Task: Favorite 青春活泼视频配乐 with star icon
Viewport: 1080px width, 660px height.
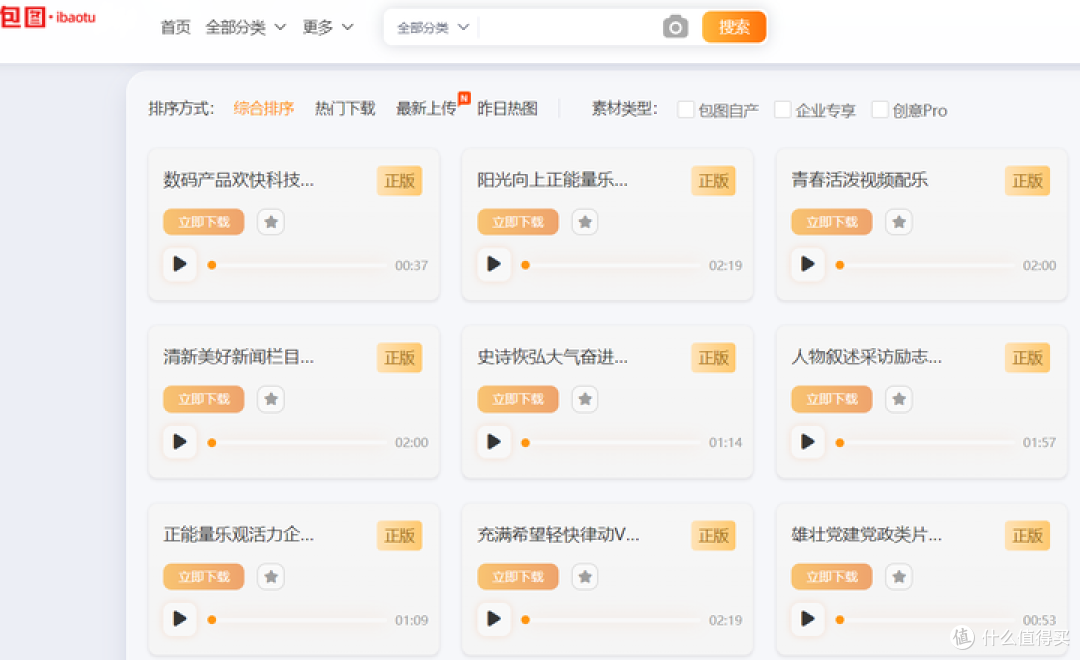Action: pos(899,222)
